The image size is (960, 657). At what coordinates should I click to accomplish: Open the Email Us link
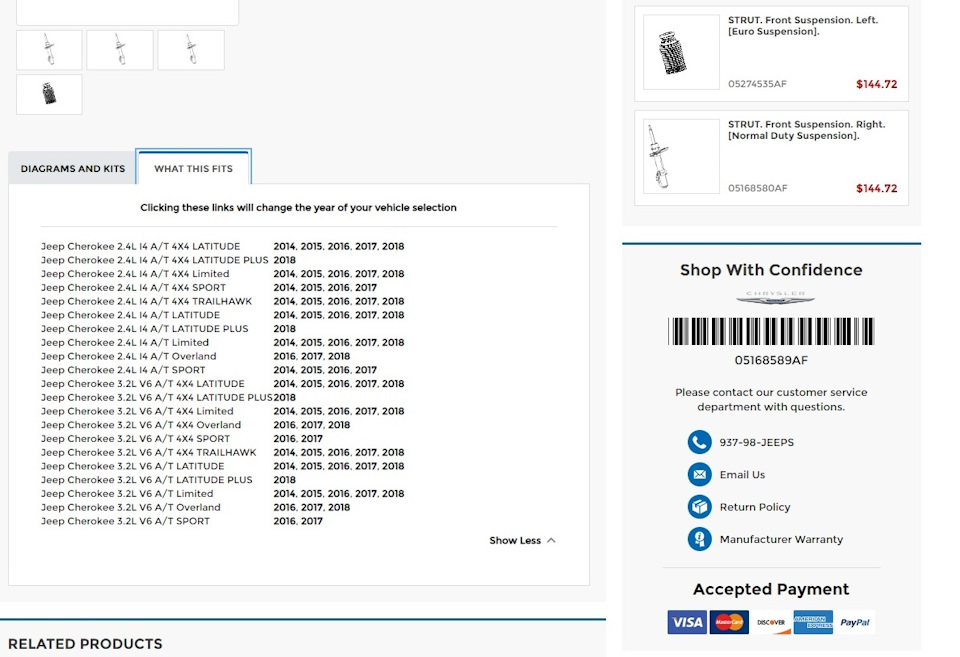742,475
